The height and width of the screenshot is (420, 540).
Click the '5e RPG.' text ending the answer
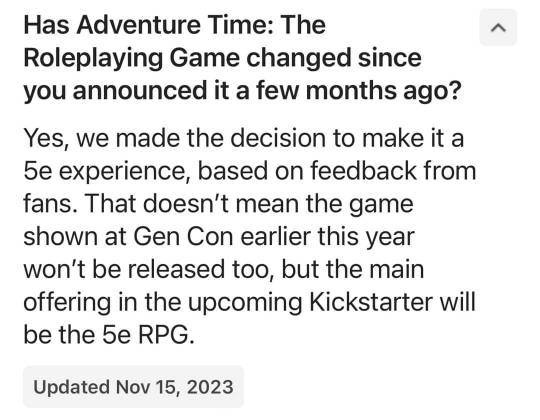click(148, 334)
